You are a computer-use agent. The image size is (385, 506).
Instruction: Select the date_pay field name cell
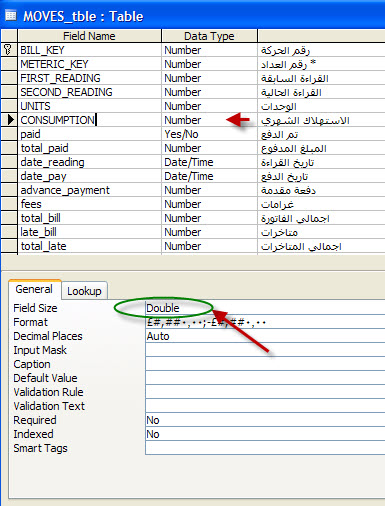pos(90,176)
